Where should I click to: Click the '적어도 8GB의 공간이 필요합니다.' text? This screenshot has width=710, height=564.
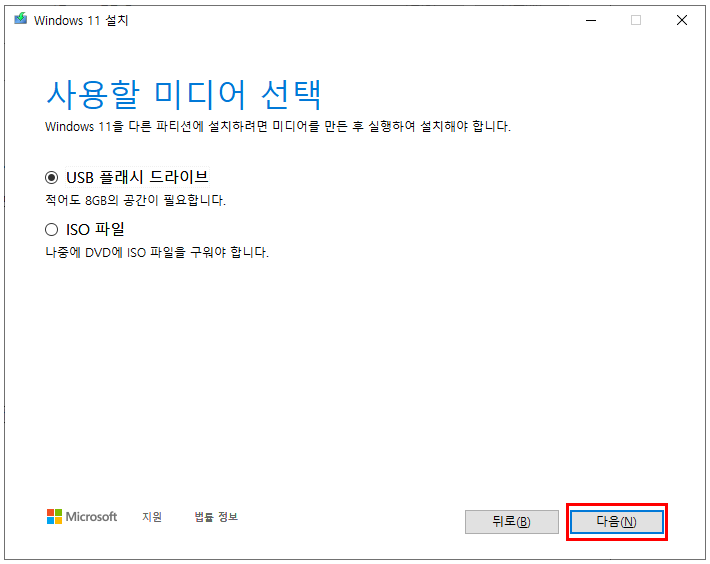[x=135, y=200]
